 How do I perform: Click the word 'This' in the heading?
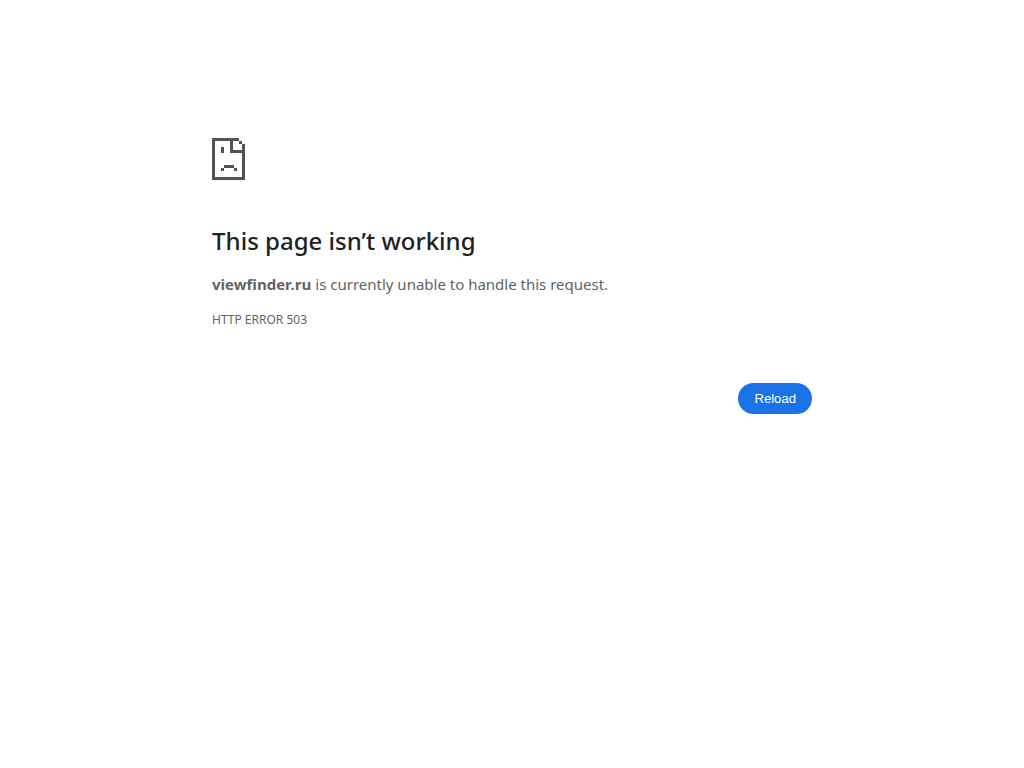tap(235, 242)
